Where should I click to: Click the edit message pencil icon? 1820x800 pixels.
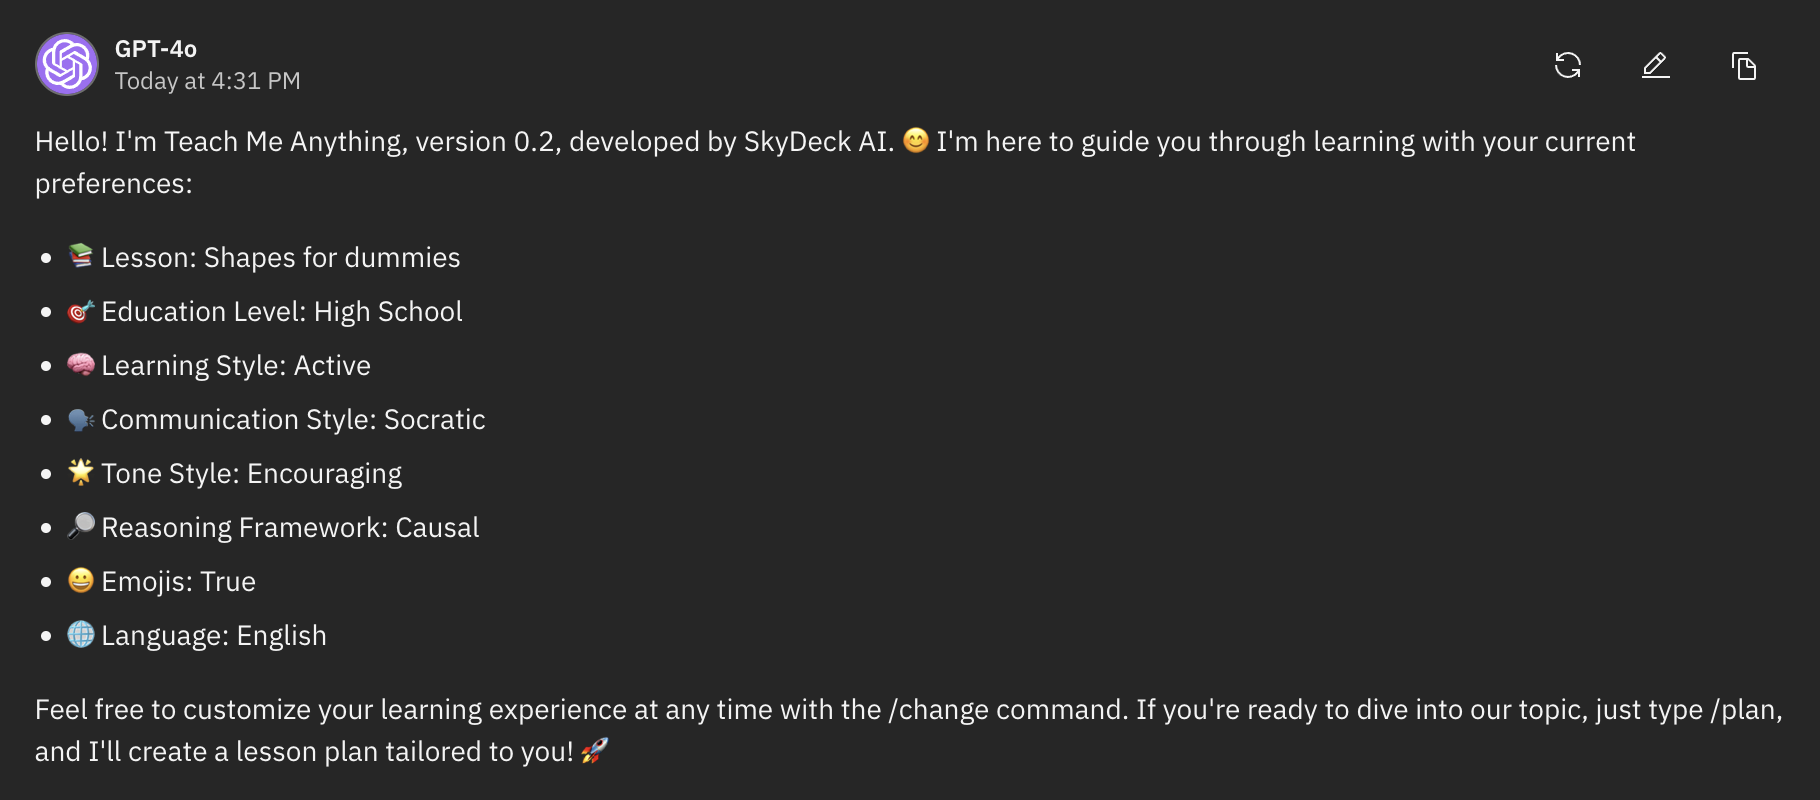tap(1656, 66)
